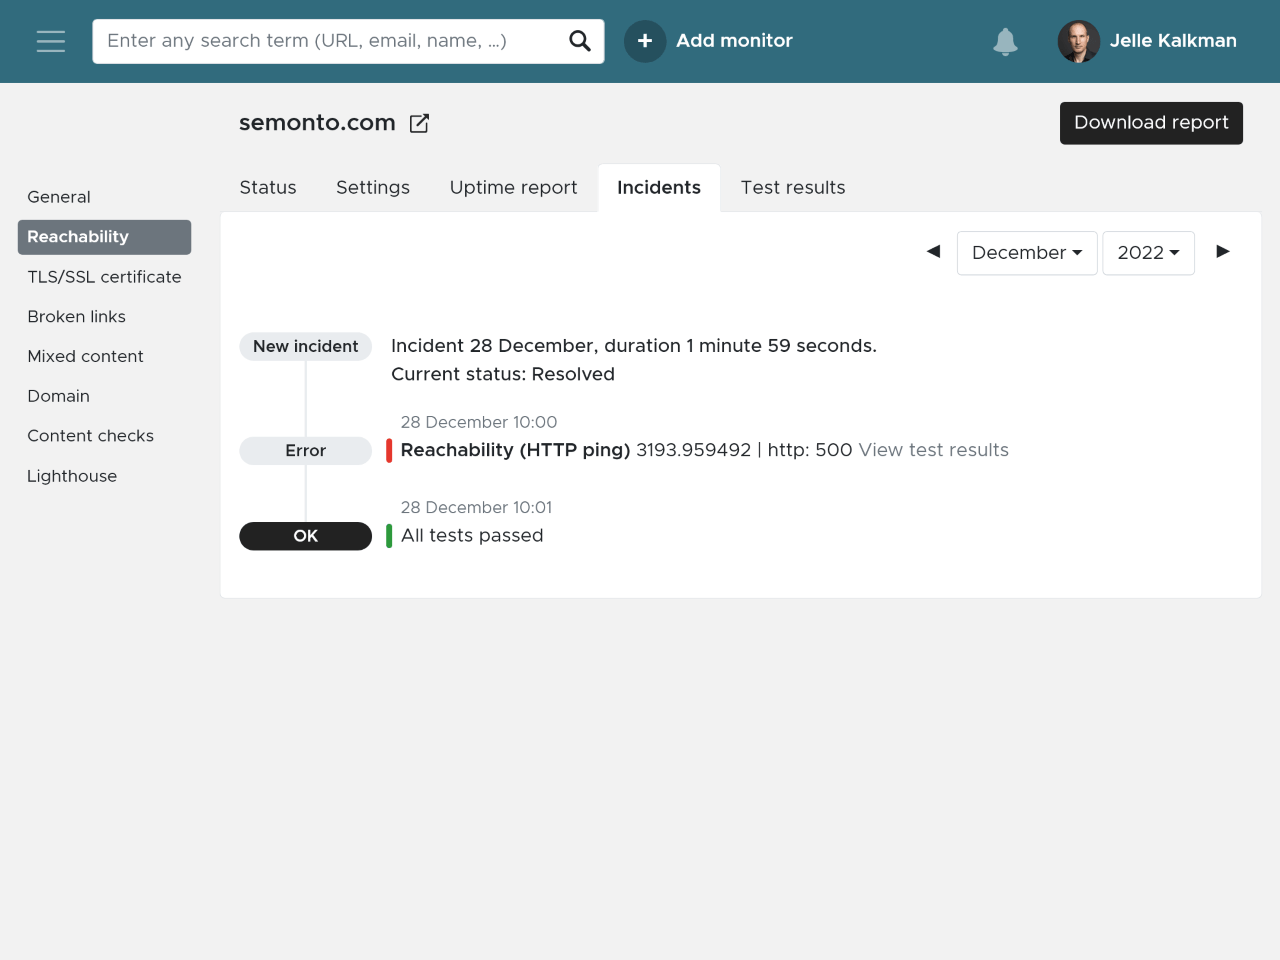
Task: Switch to the Settings tab
Action: pyautogui.click(x=373, y=188)
